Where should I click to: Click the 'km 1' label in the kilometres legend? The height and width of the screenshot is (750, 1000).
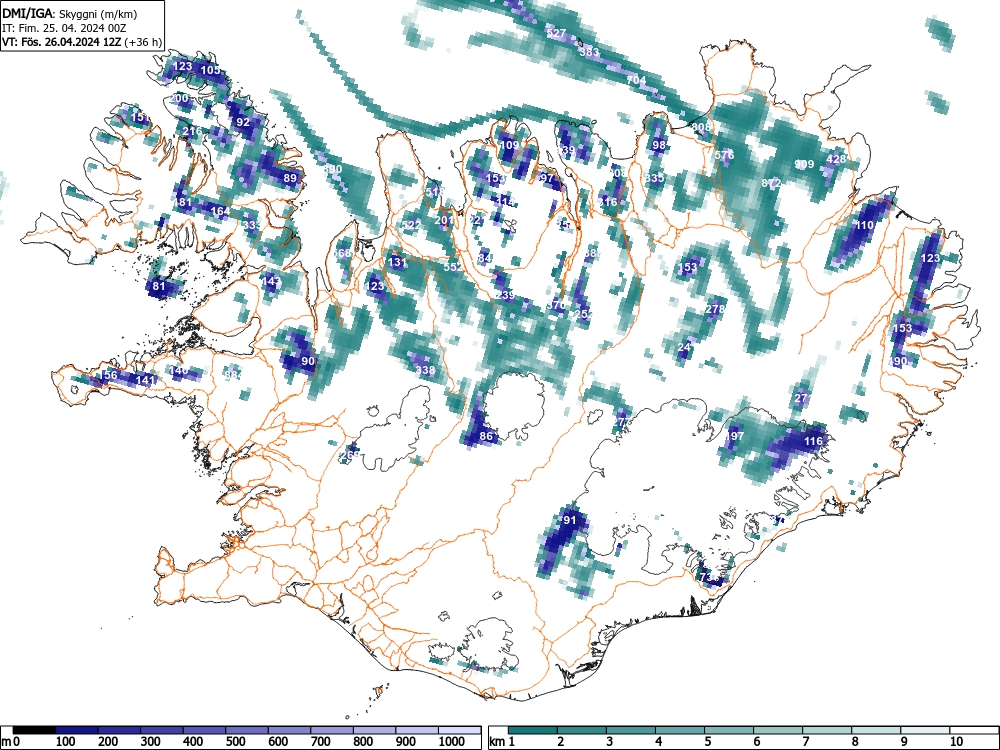[x=502, y=742]
